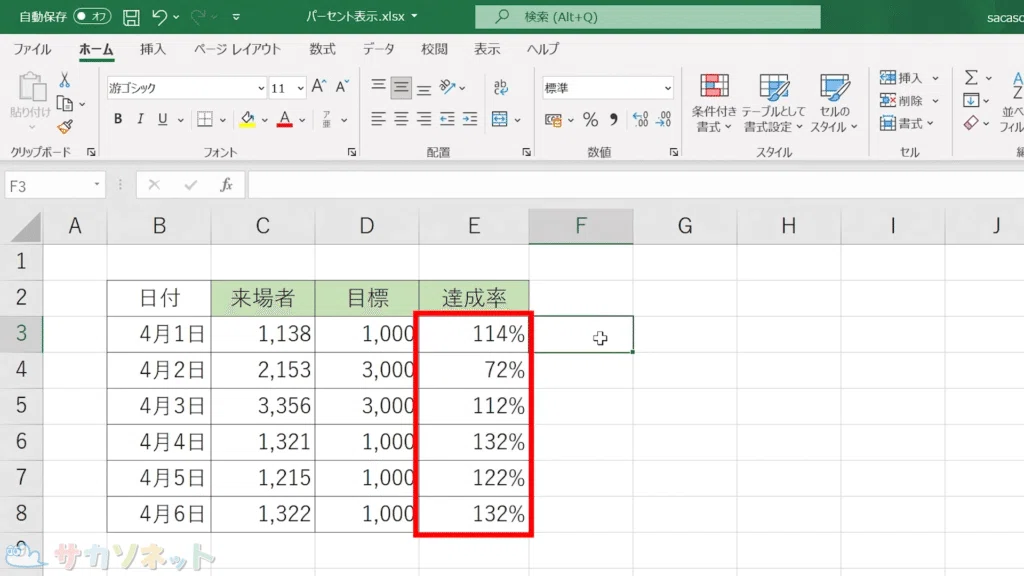
Task: Click increase indent icon
Action: (470, 119)
